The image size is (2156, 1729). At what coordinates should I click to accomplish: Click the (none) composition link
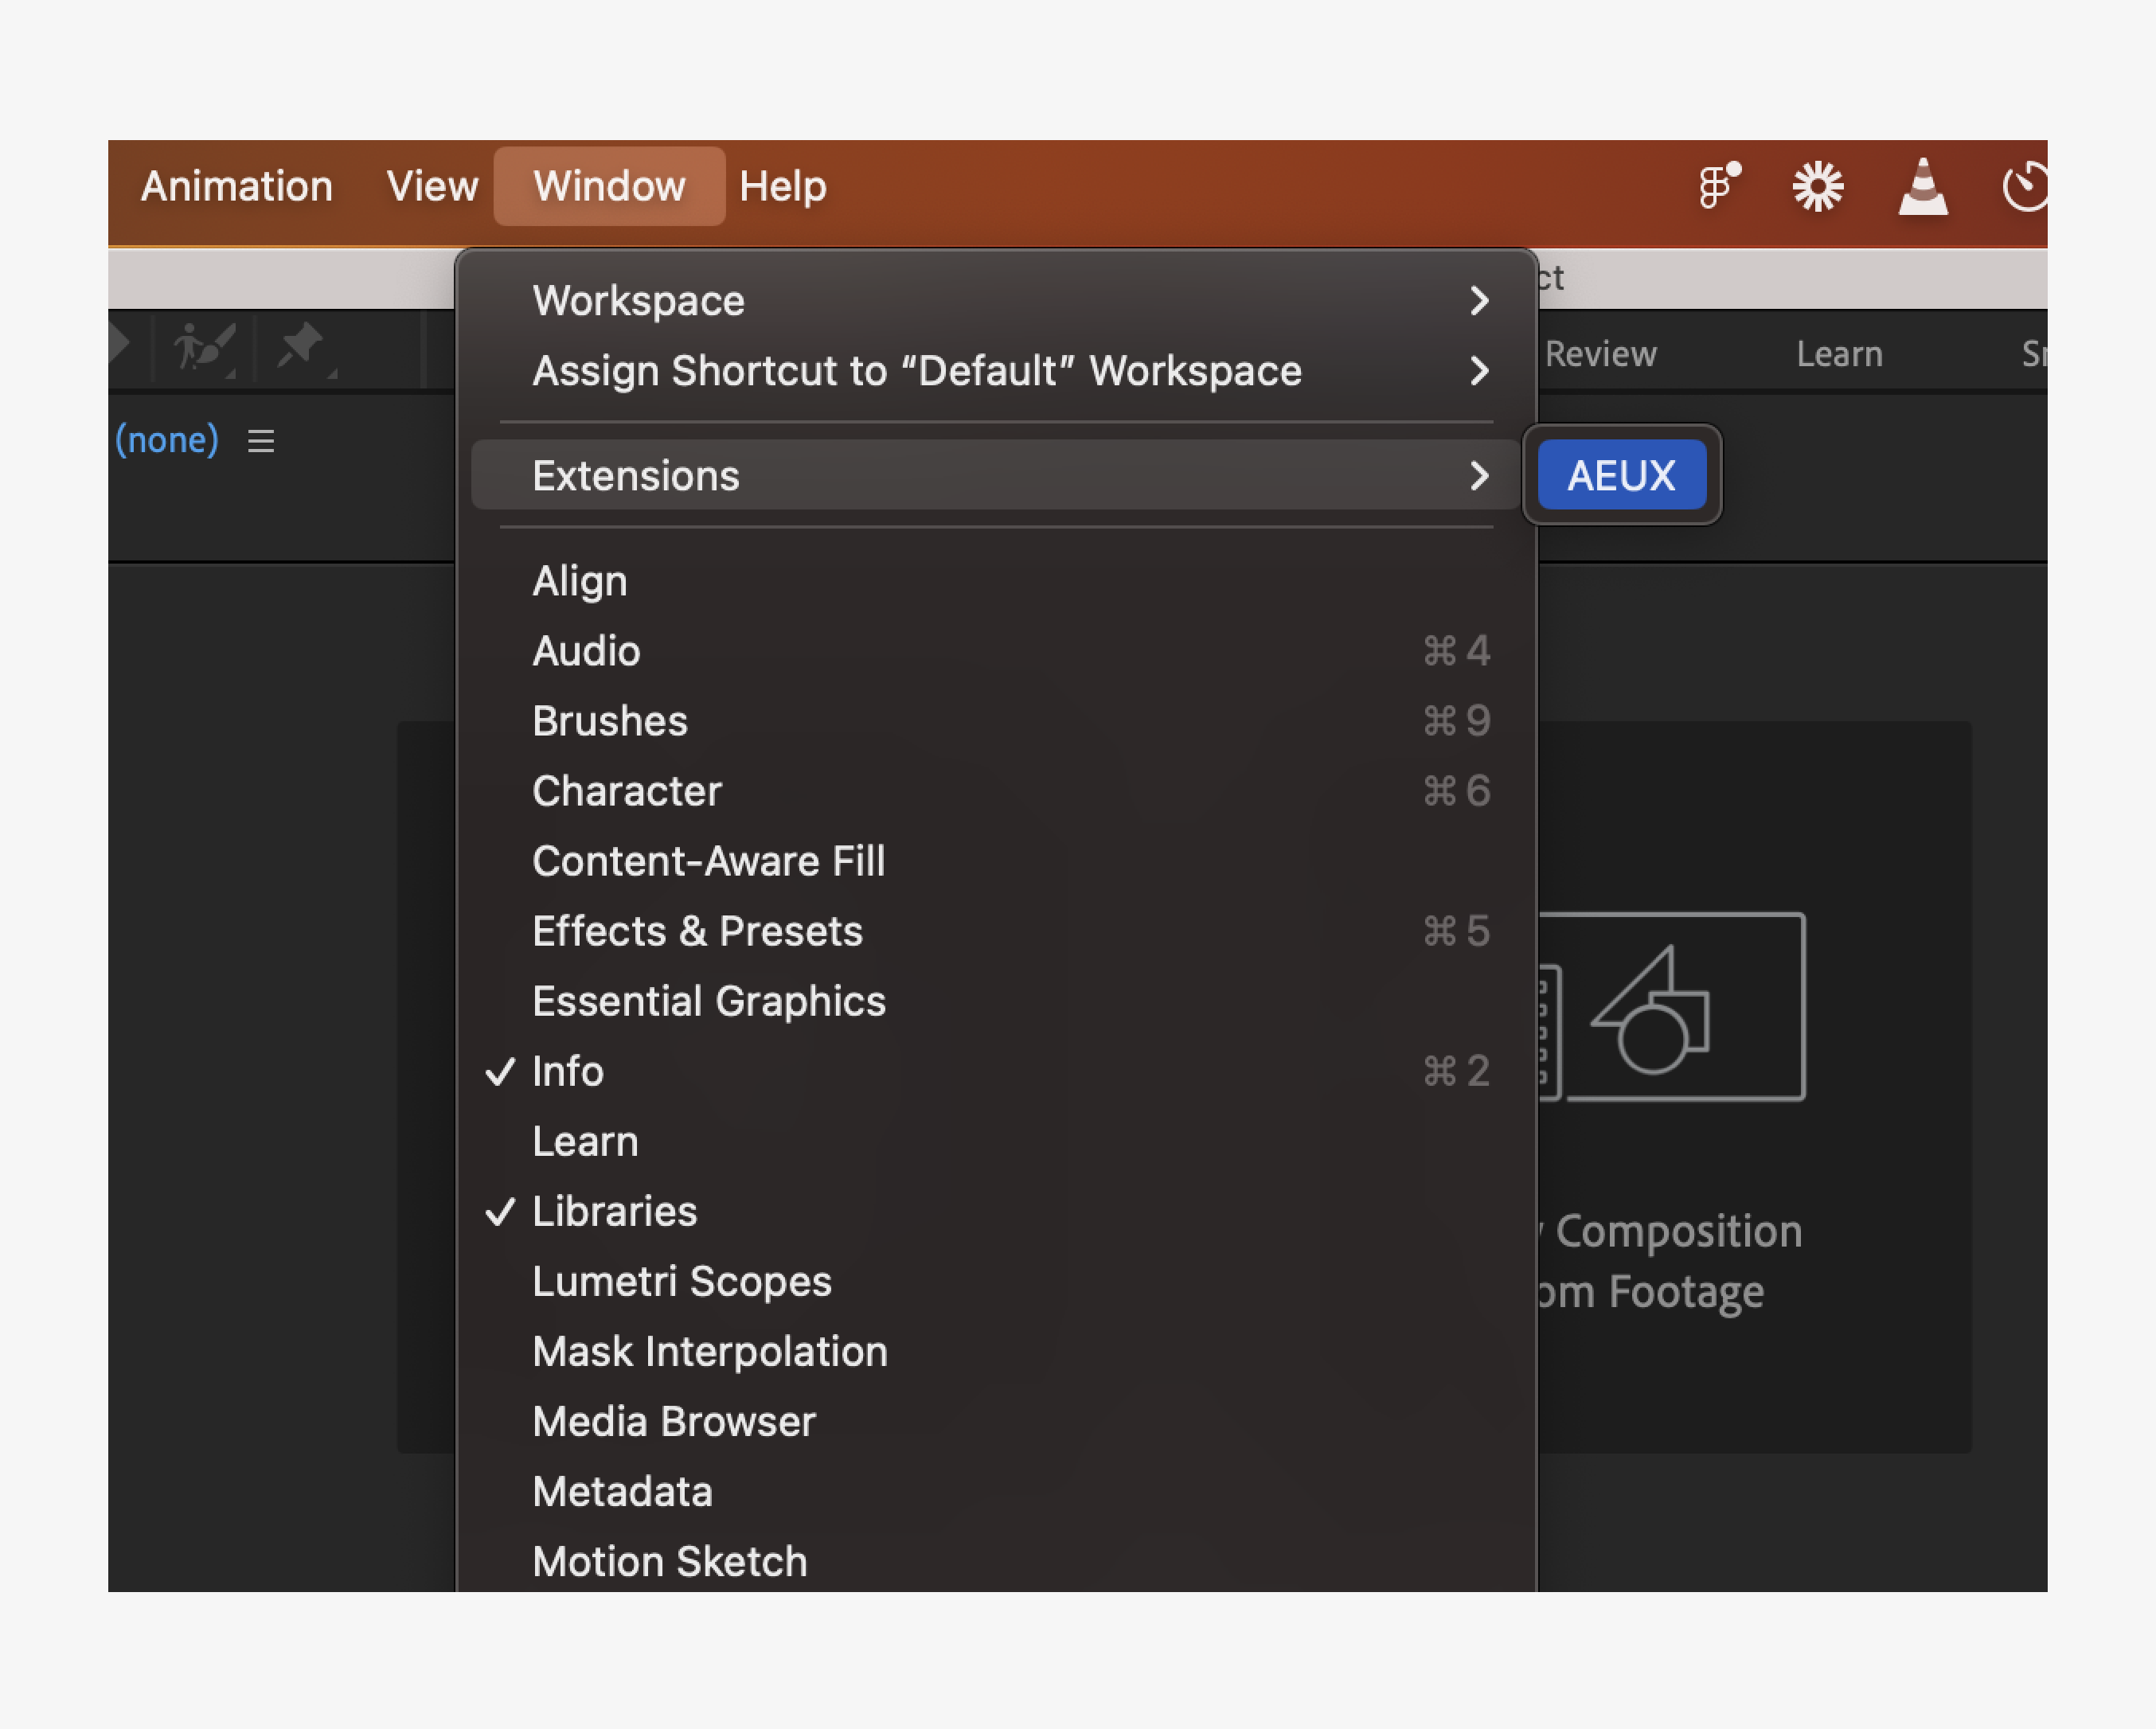pyautogui.click(x=168, y=440)
